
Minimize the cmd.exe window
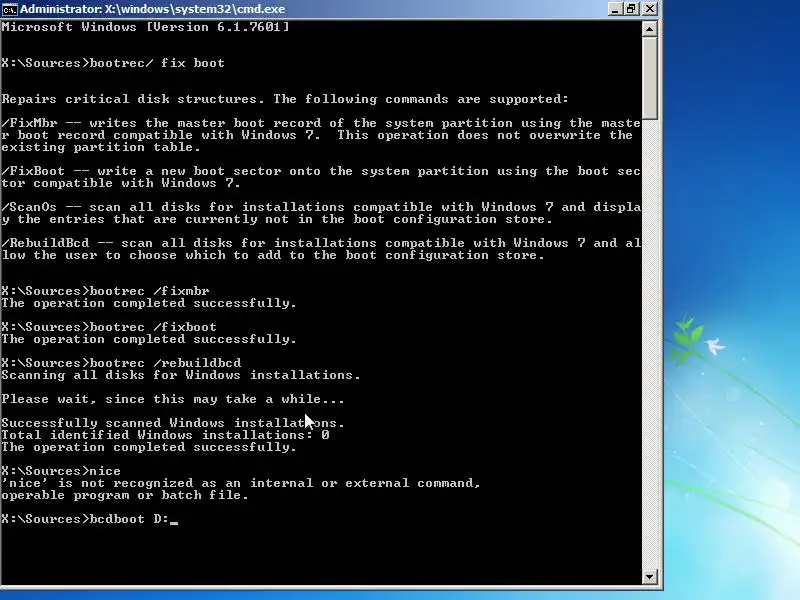(x=615, y=9)
